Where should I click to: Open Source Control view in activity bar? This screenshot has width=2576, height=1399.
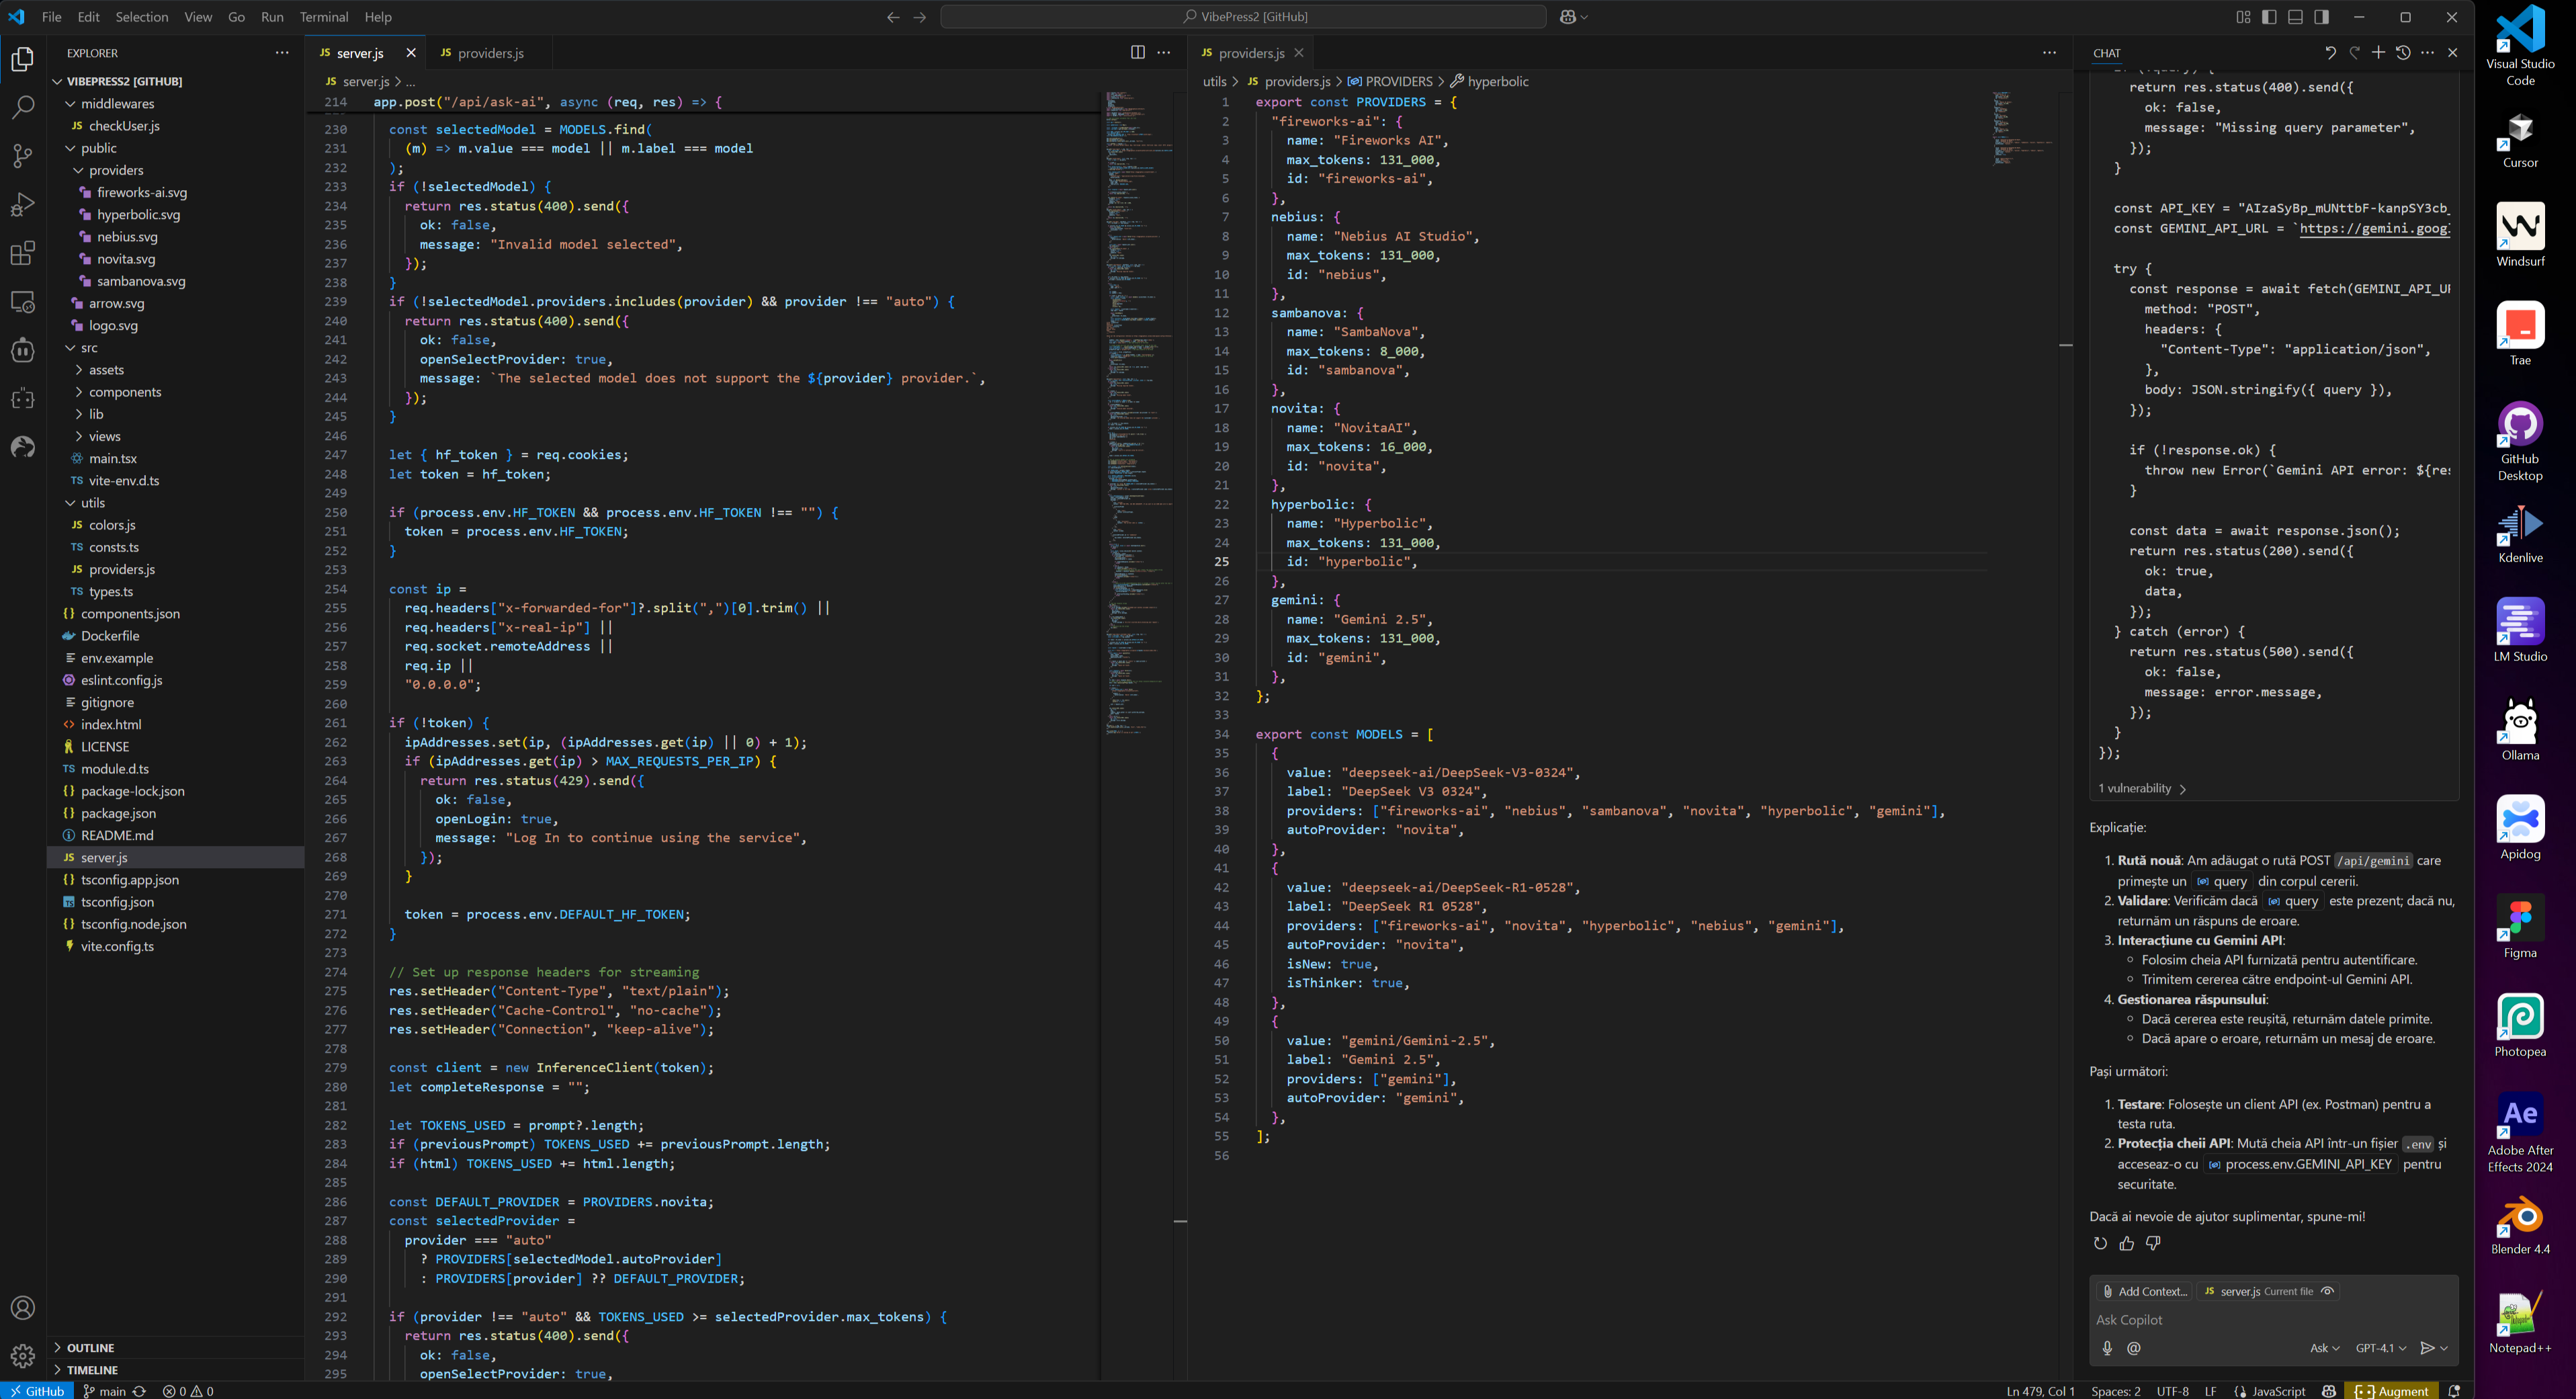pos(23,156)
